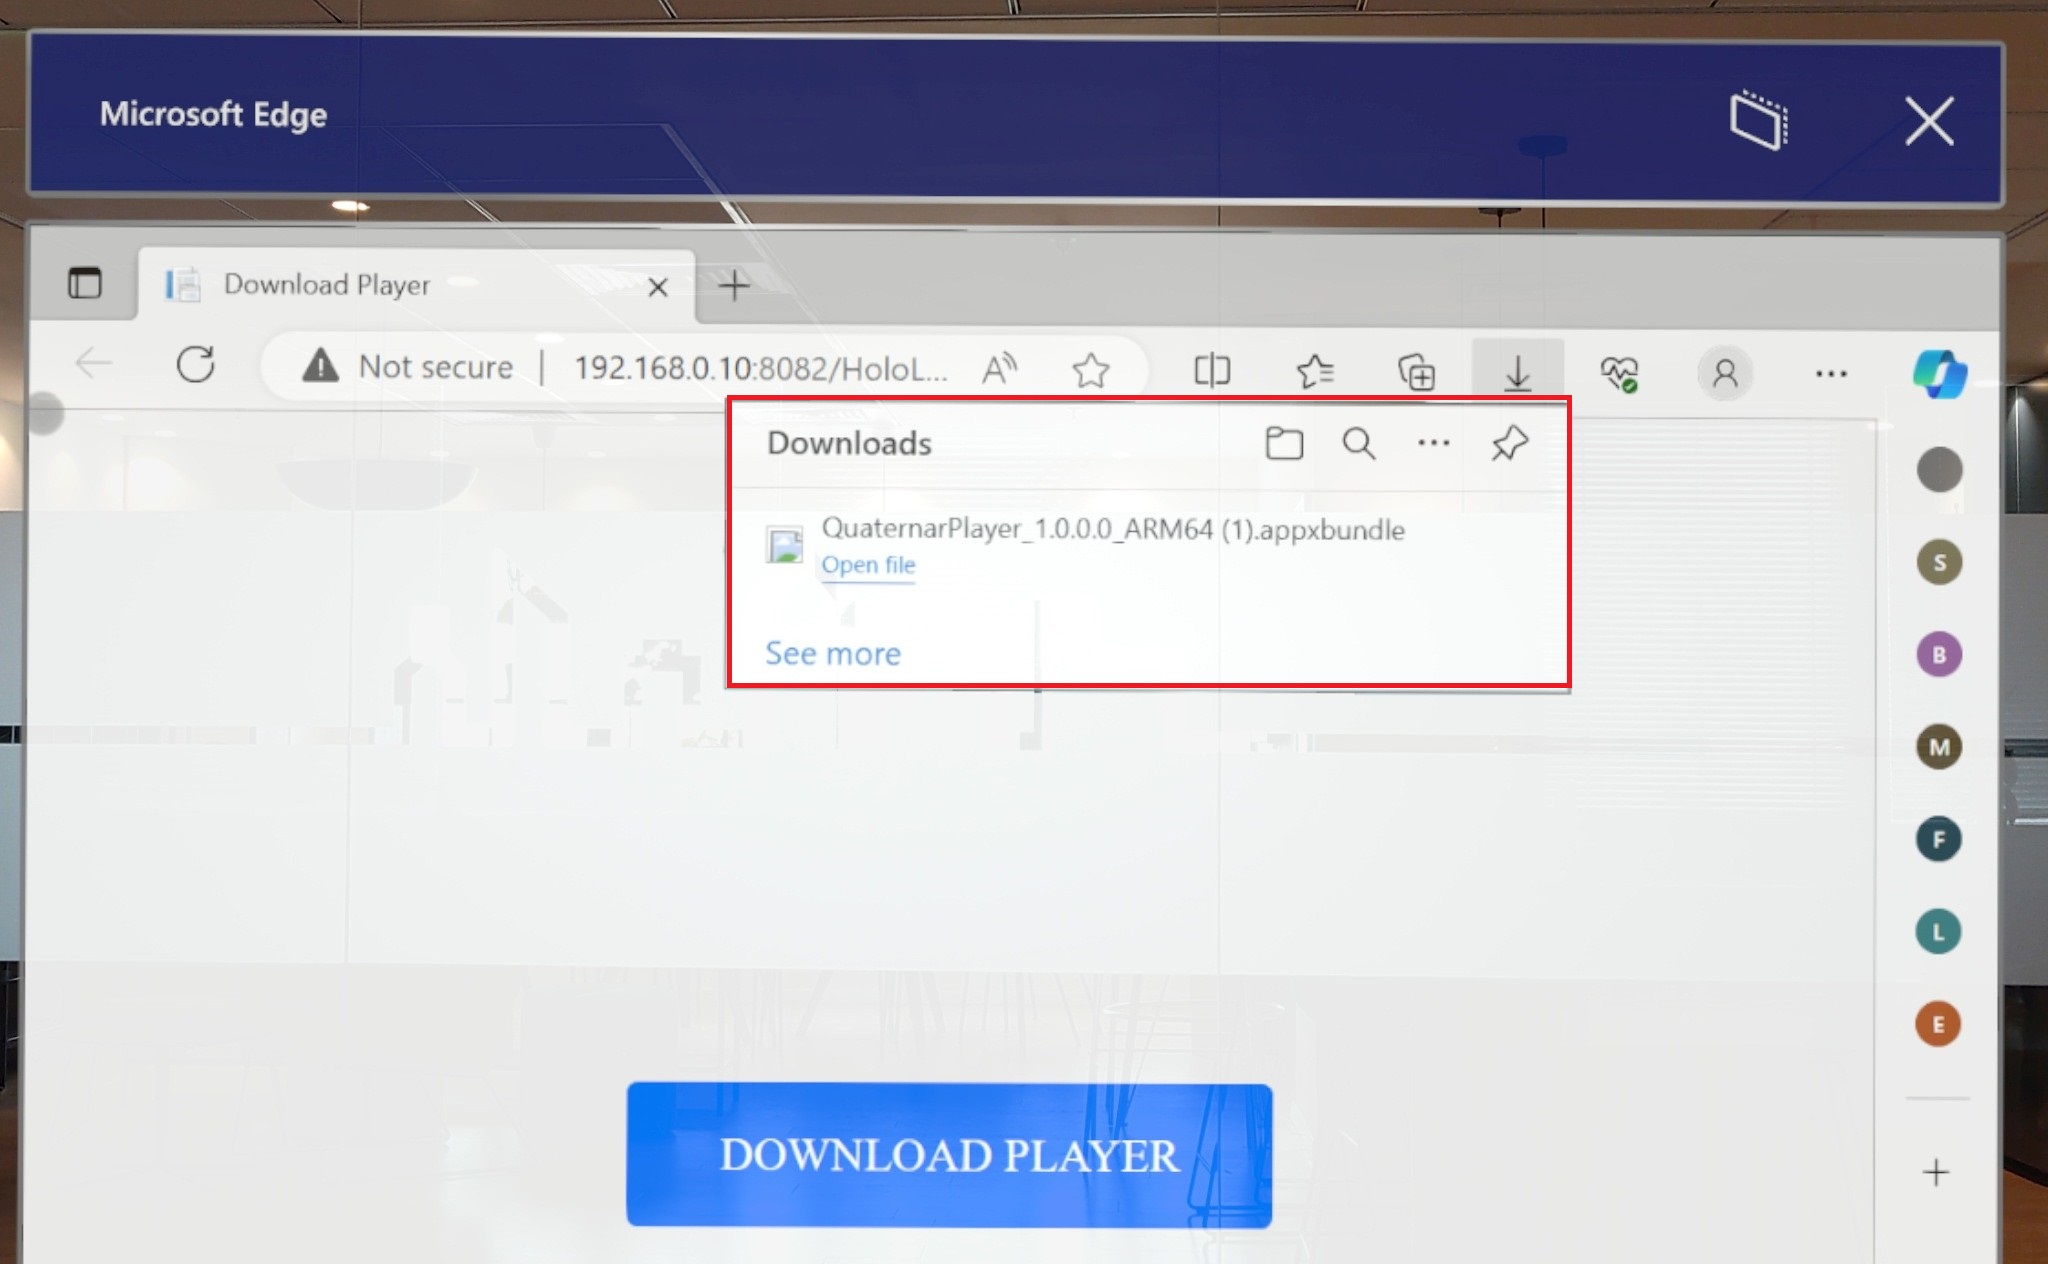The height and width of the screenshot is (1264, 2048).
Task: Add this page to favorites star
Action: click(1091, 371)
